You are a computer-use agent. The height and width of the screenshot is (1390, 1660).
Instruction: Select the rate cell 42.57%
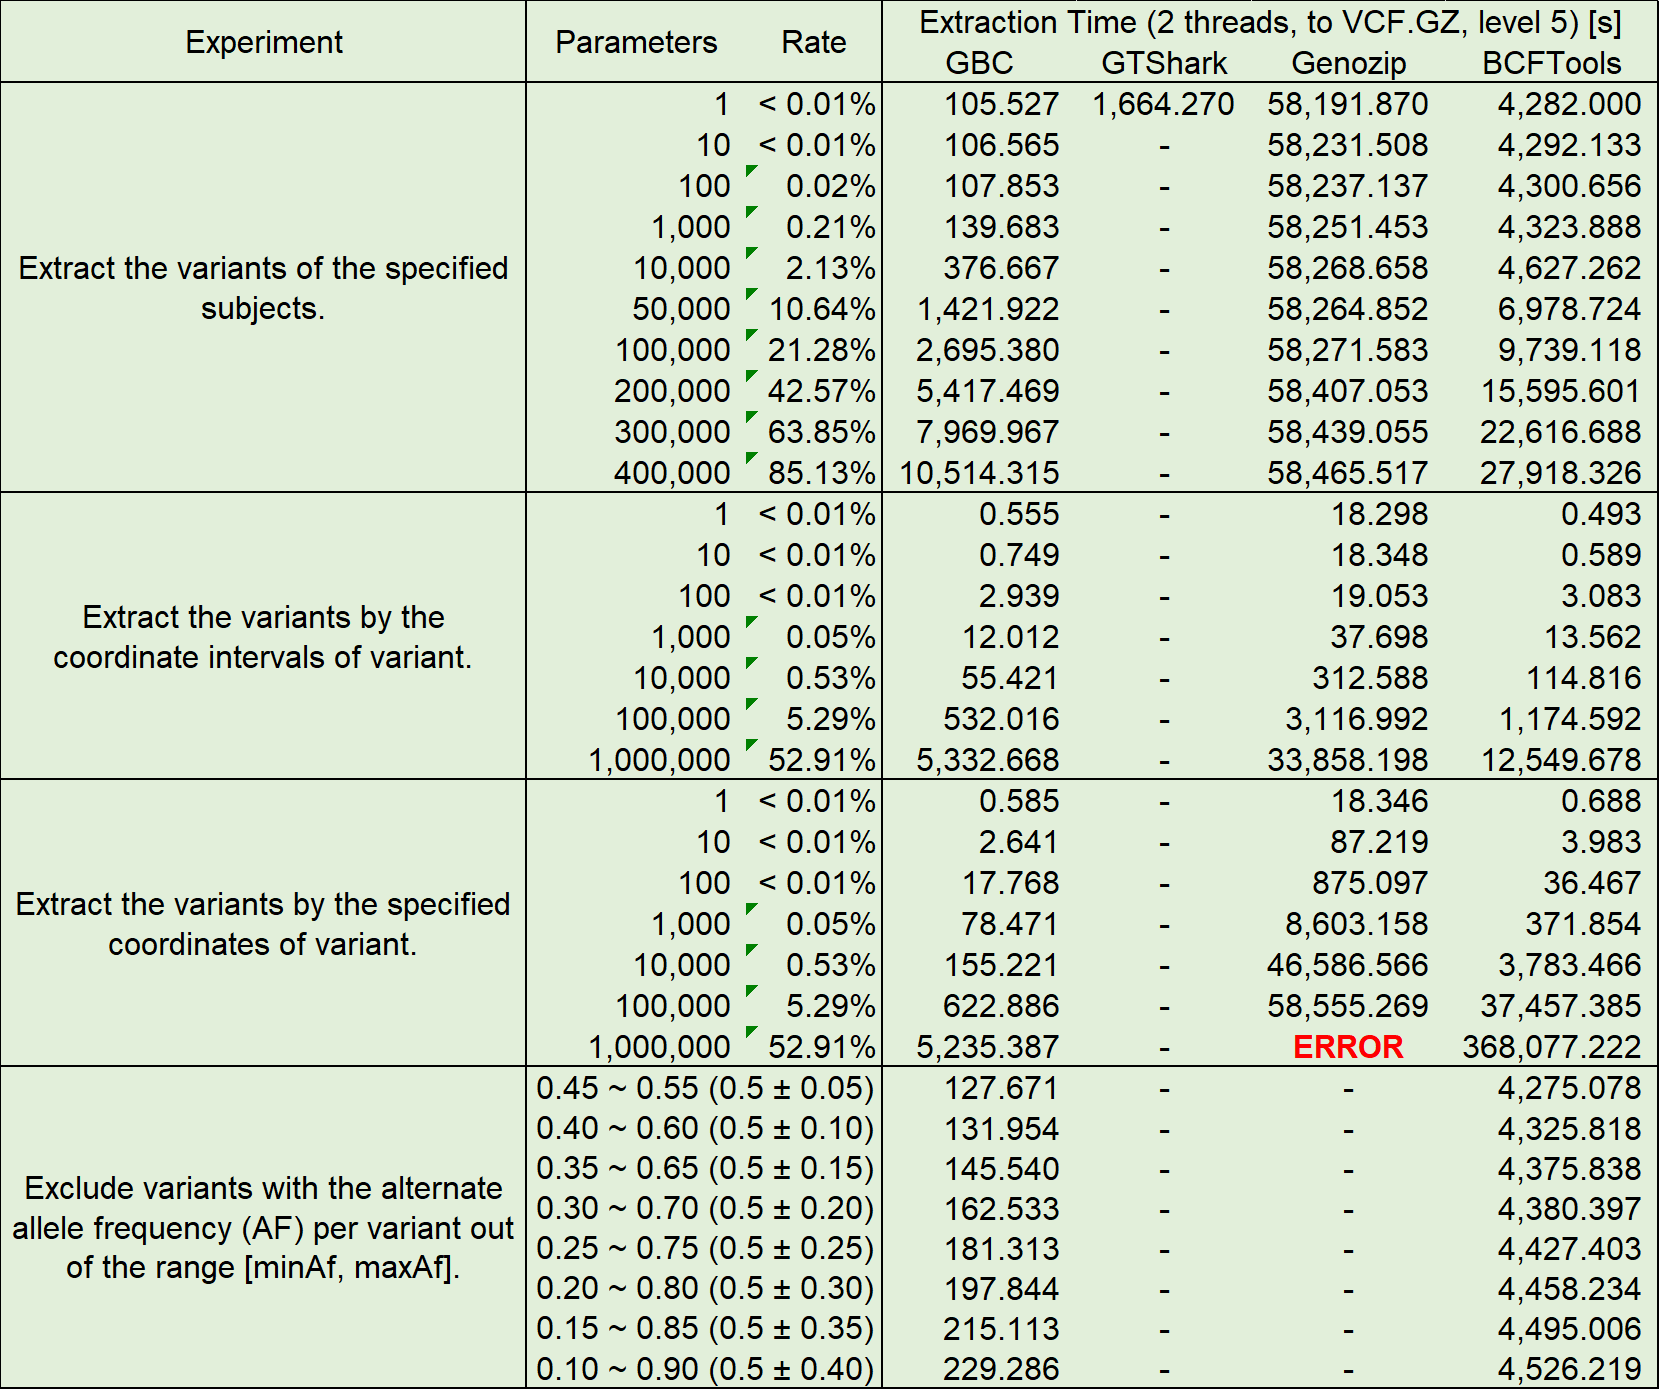(x=822, y=391)
